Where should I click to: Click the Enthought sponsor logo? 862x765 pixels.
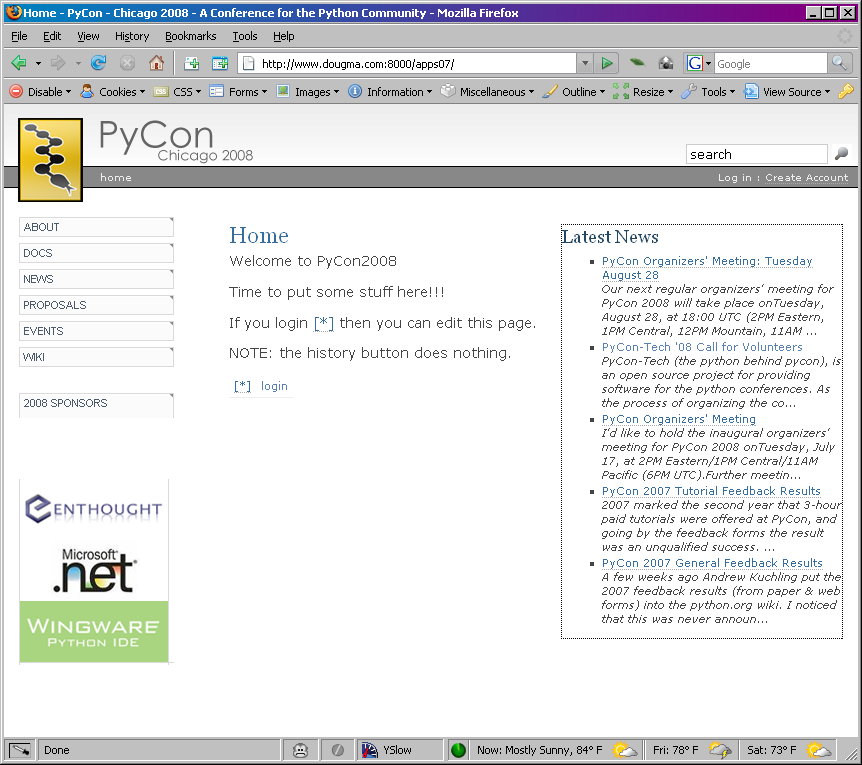point(94,508)
